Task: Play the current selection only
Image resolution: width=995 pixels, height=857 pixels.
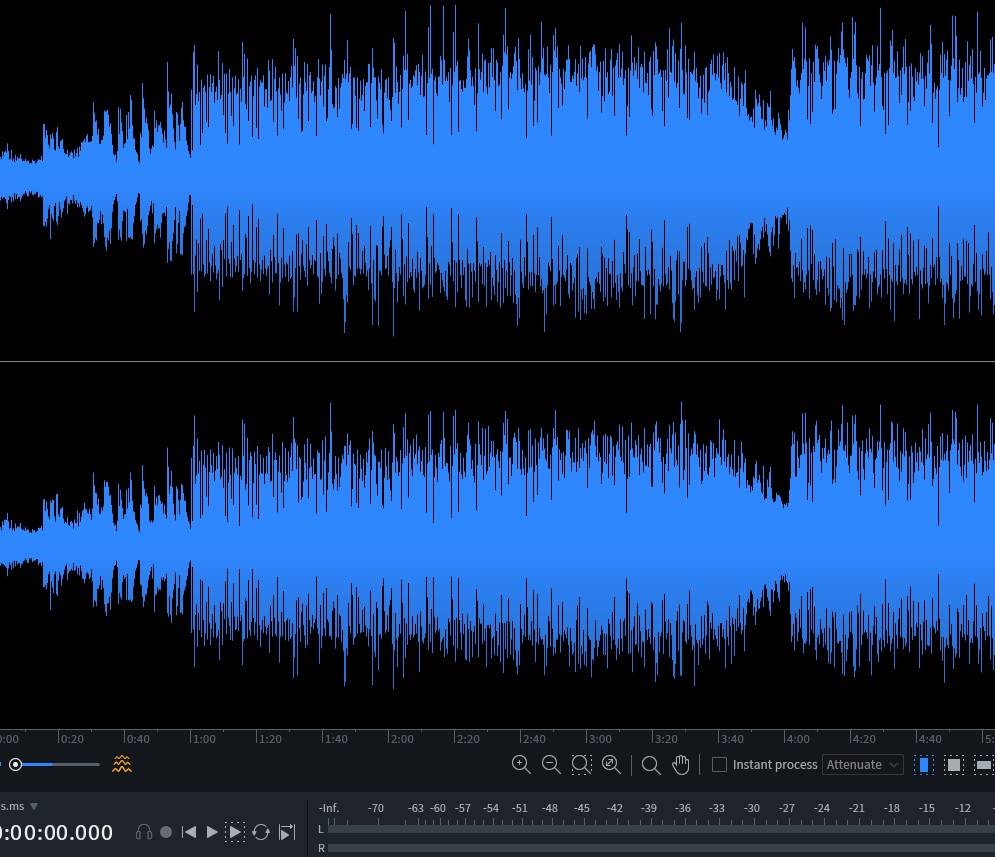Action: [x=235, y=832]
